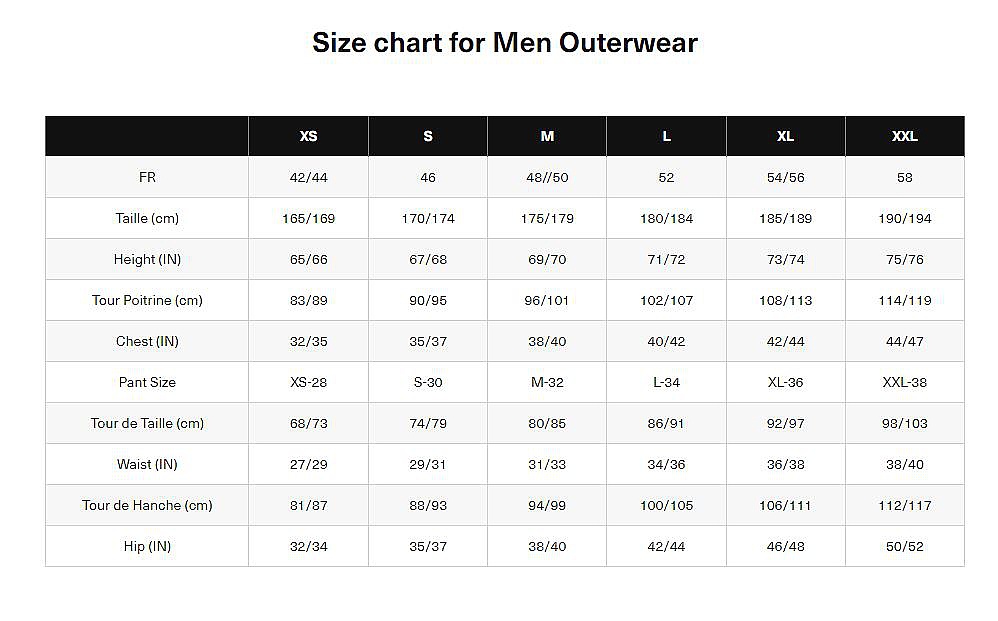Select the XS column header

point(308,136)
